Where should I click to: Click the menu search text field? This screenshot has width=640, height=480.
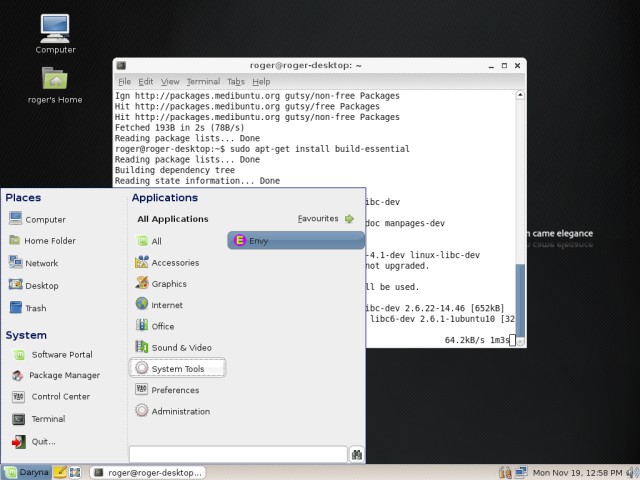point(238,454)
